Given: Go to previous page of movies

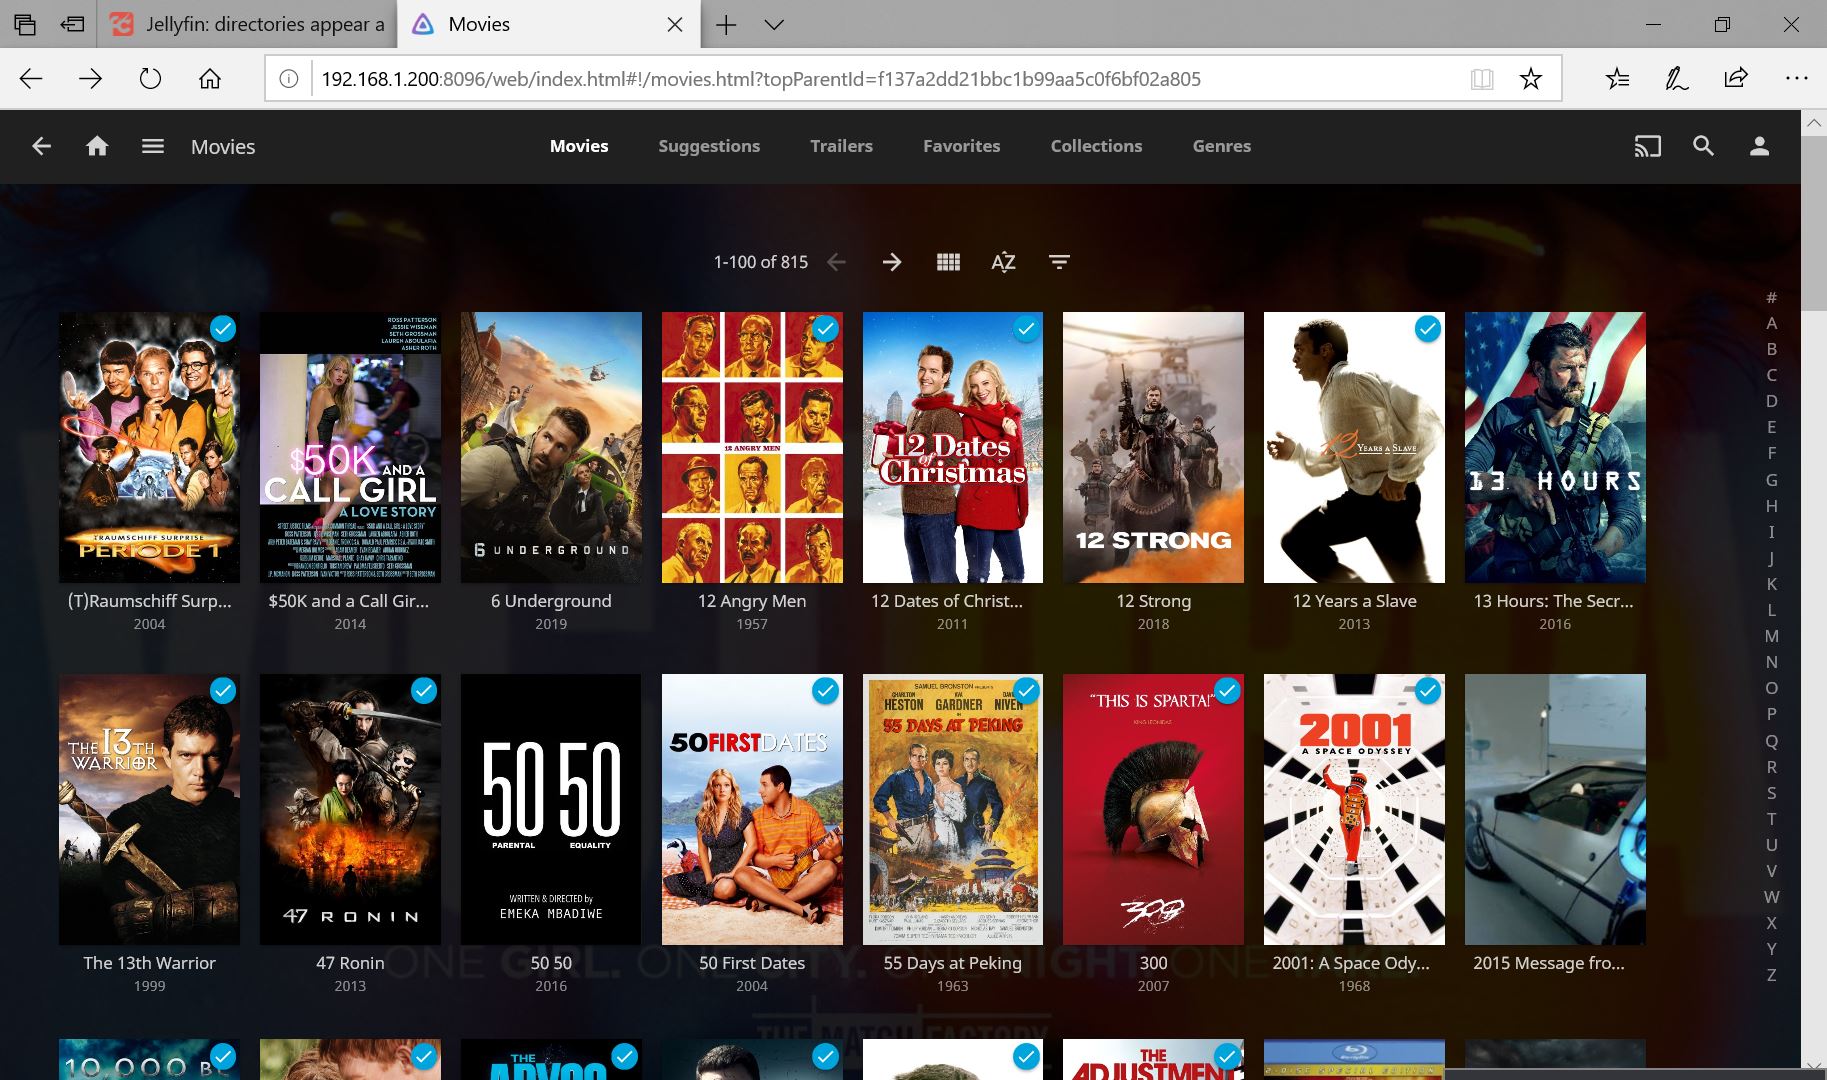Looking at the screenshot, I should point(837,262).
